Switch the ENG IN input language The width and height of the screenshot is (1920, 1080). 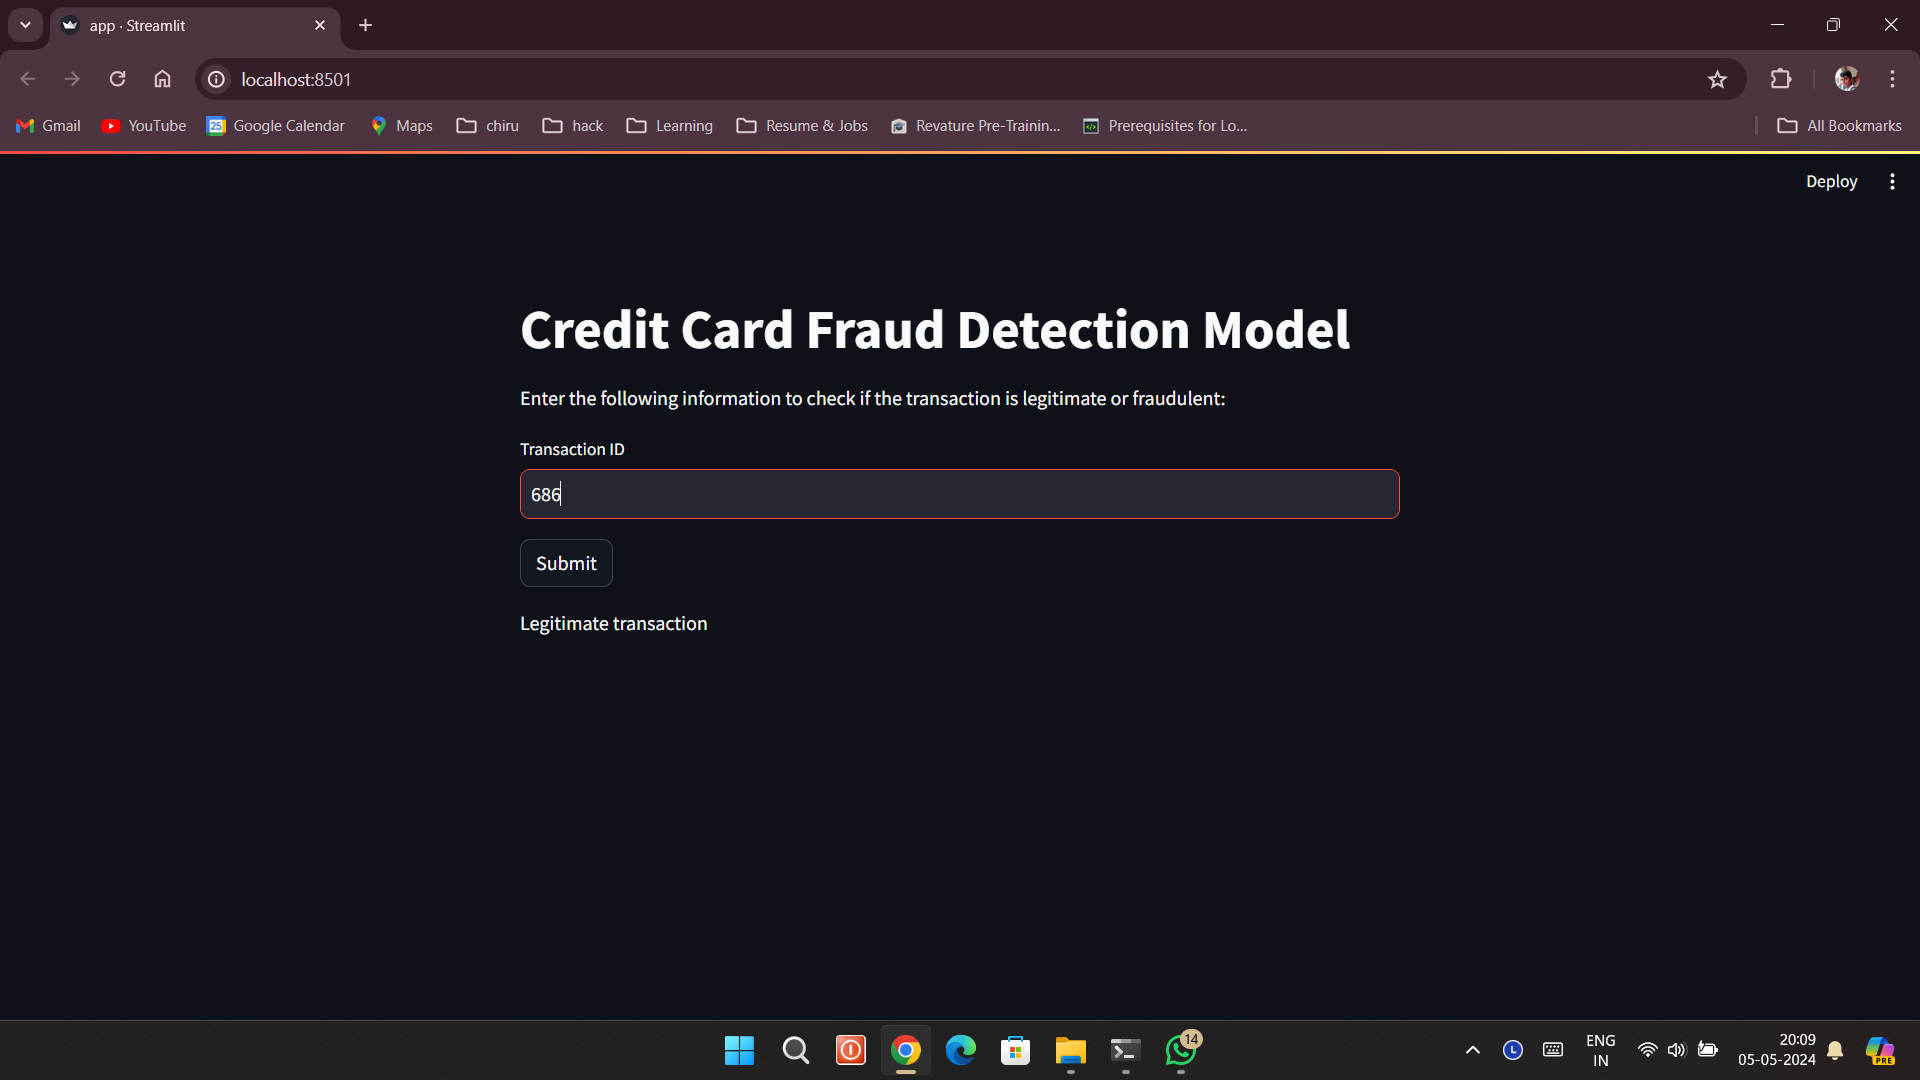[x=1601, y=1050]
